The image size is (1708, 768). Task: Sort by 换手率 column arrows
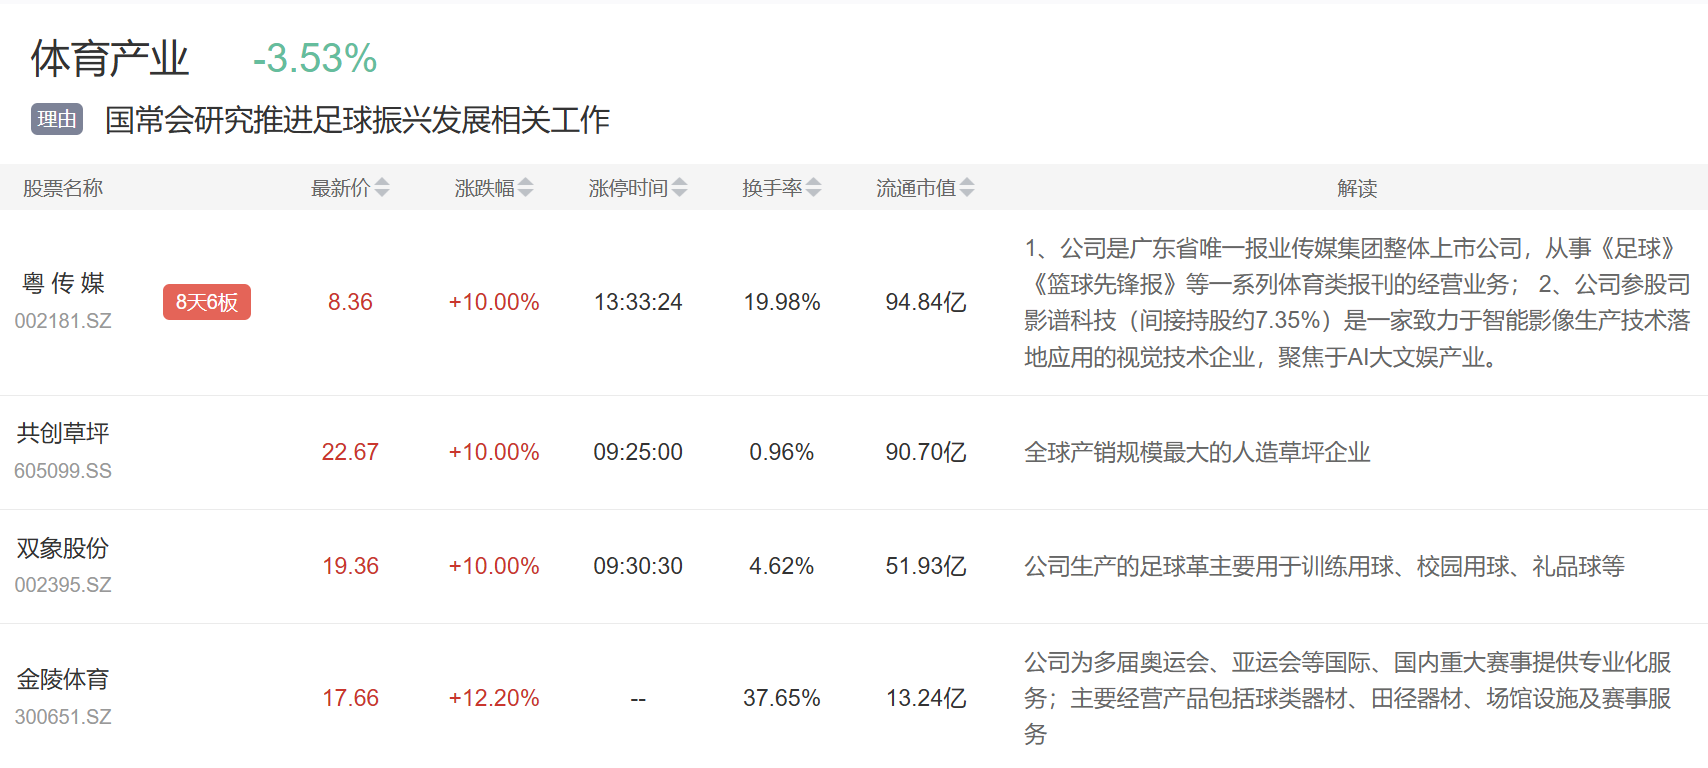point(814,188)
